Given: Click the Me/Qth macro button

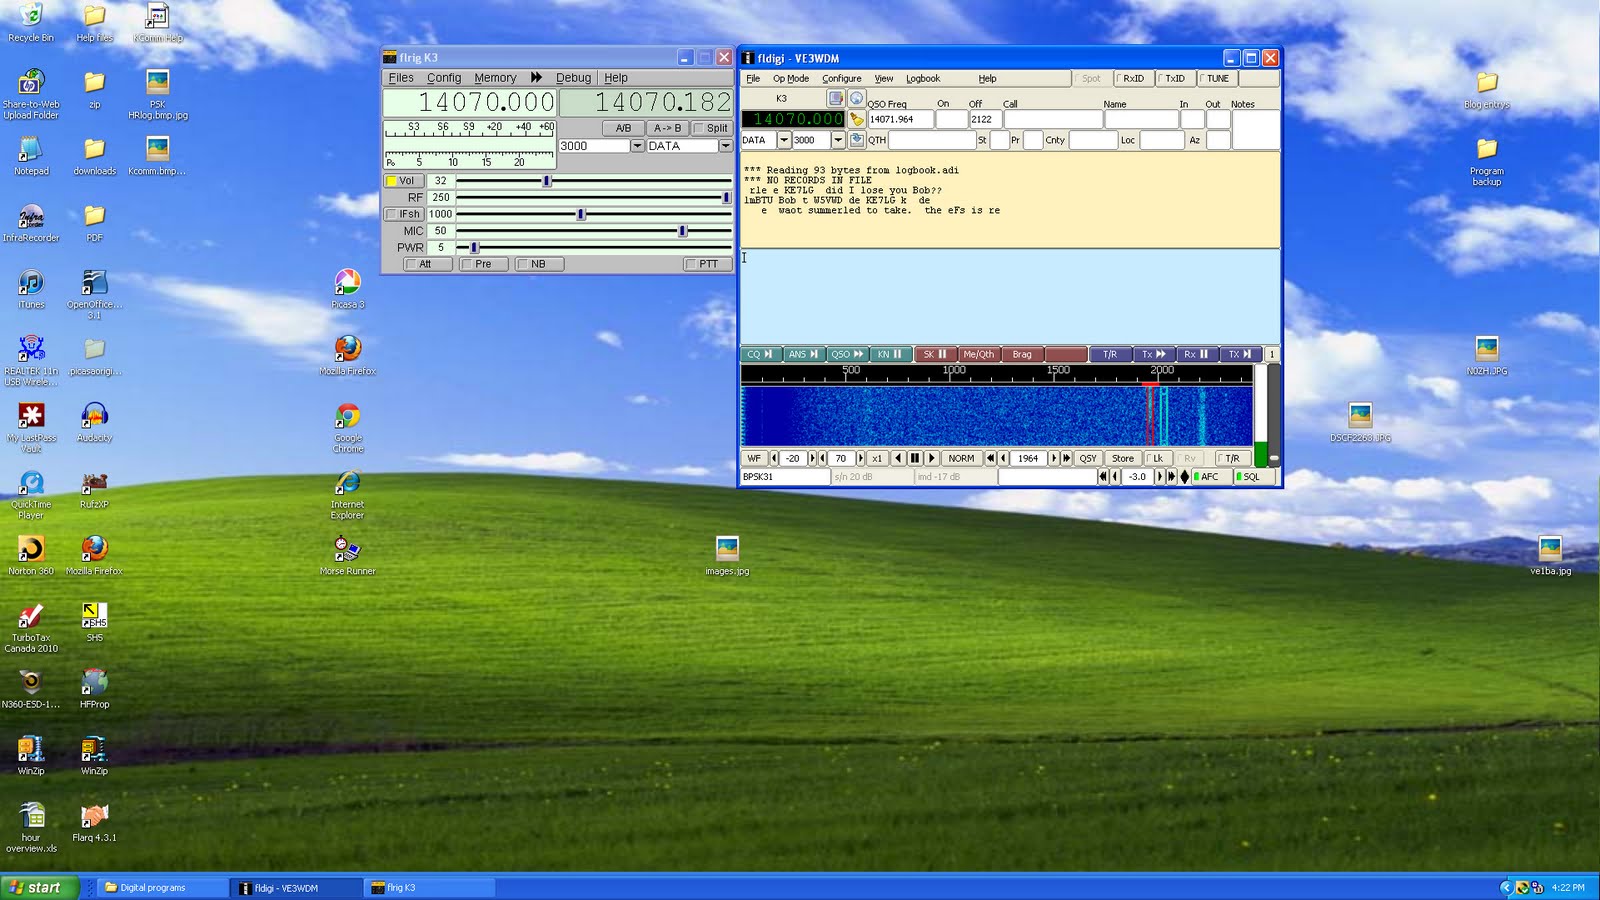Looking at the screenshot, I should tap(978, 354).
